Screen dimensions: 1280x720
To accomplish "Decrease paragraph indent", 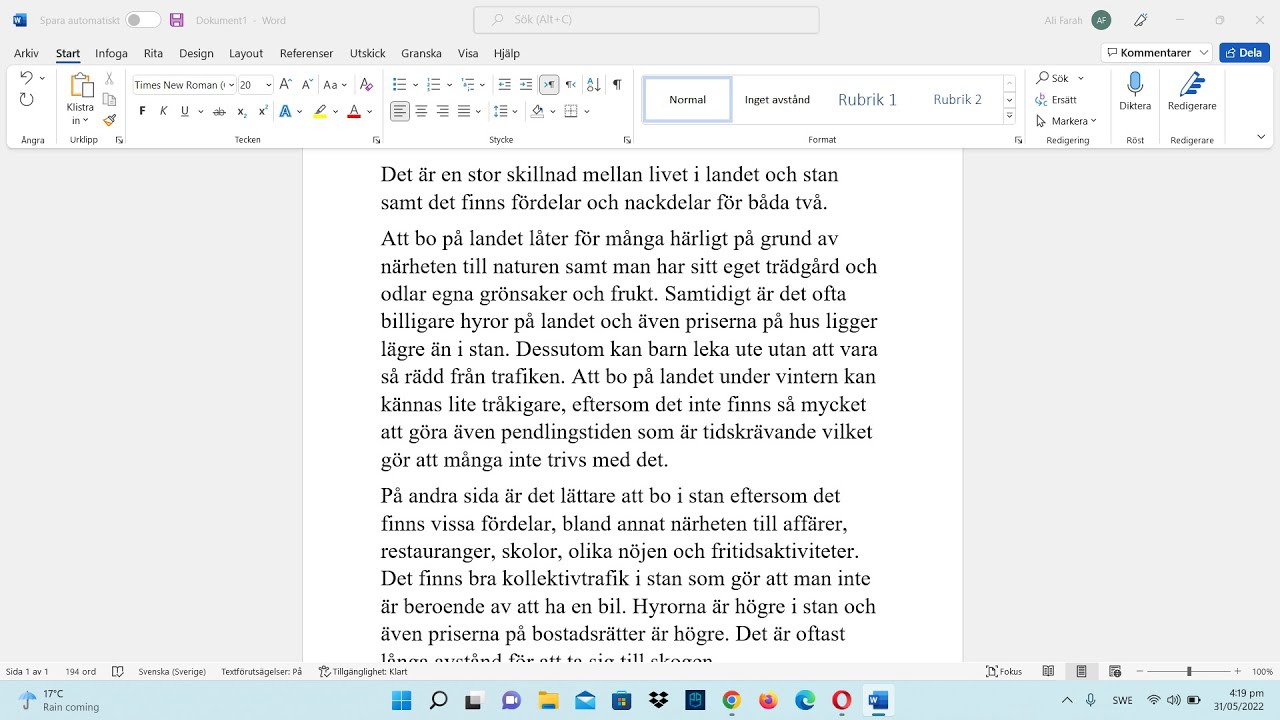I will (x=504, y=85).
